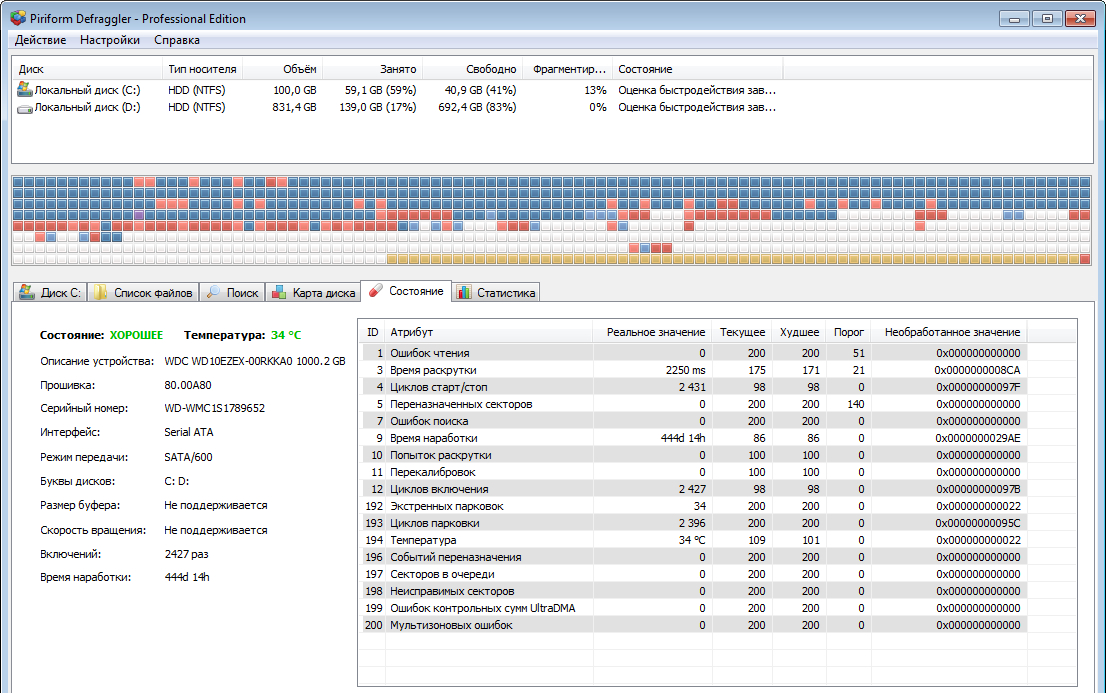Switch to the Карта диска tab
The image size is (1106, 693).
click(x=314, y=292)
